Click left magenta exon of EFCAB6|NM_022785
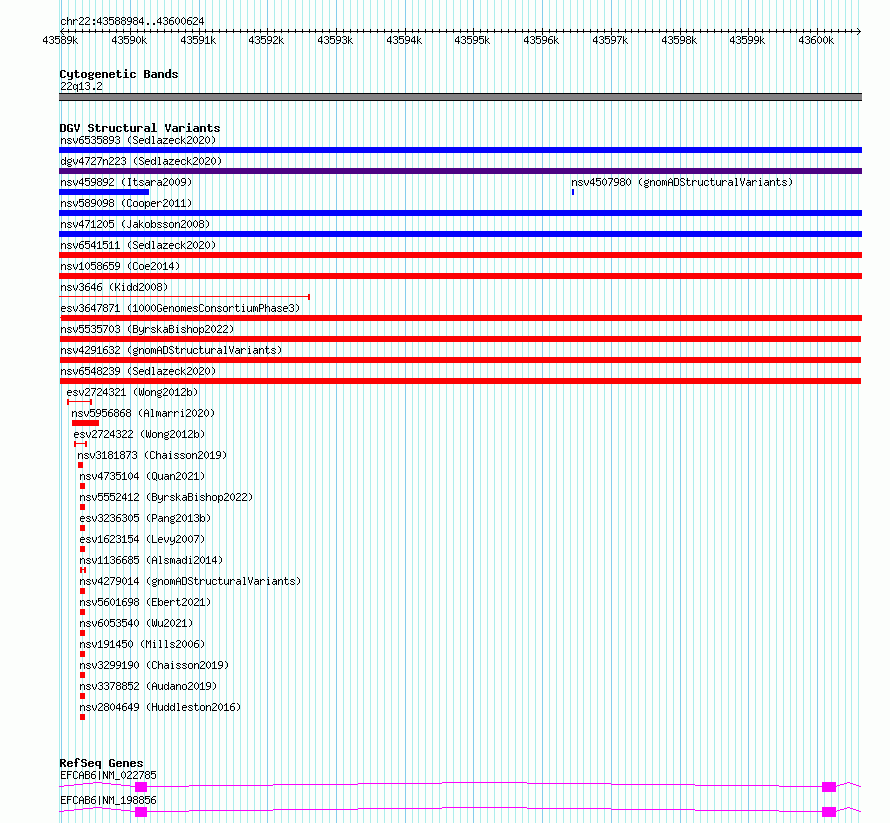The image size is (890, 823). (x=141, y=787)
